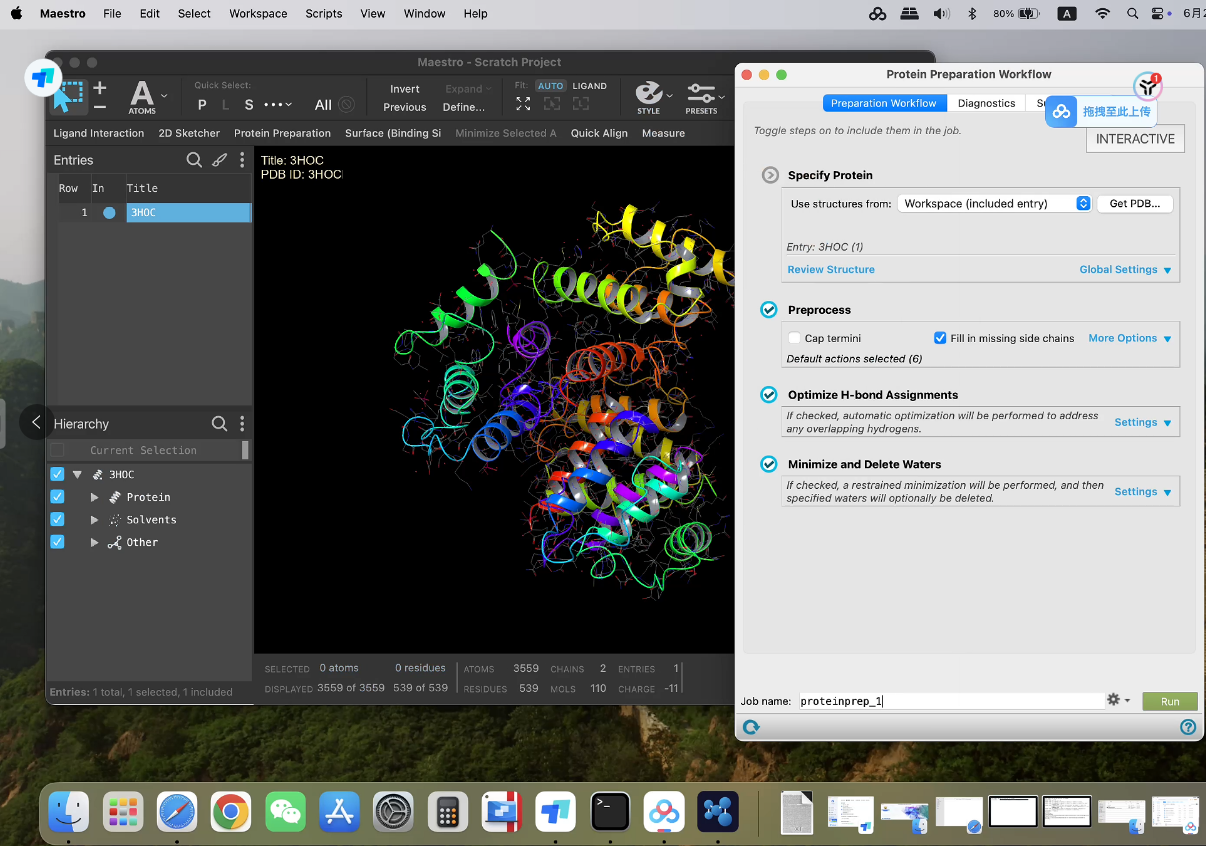Toggle the inclusion dot for entry 3HOC

109,212
